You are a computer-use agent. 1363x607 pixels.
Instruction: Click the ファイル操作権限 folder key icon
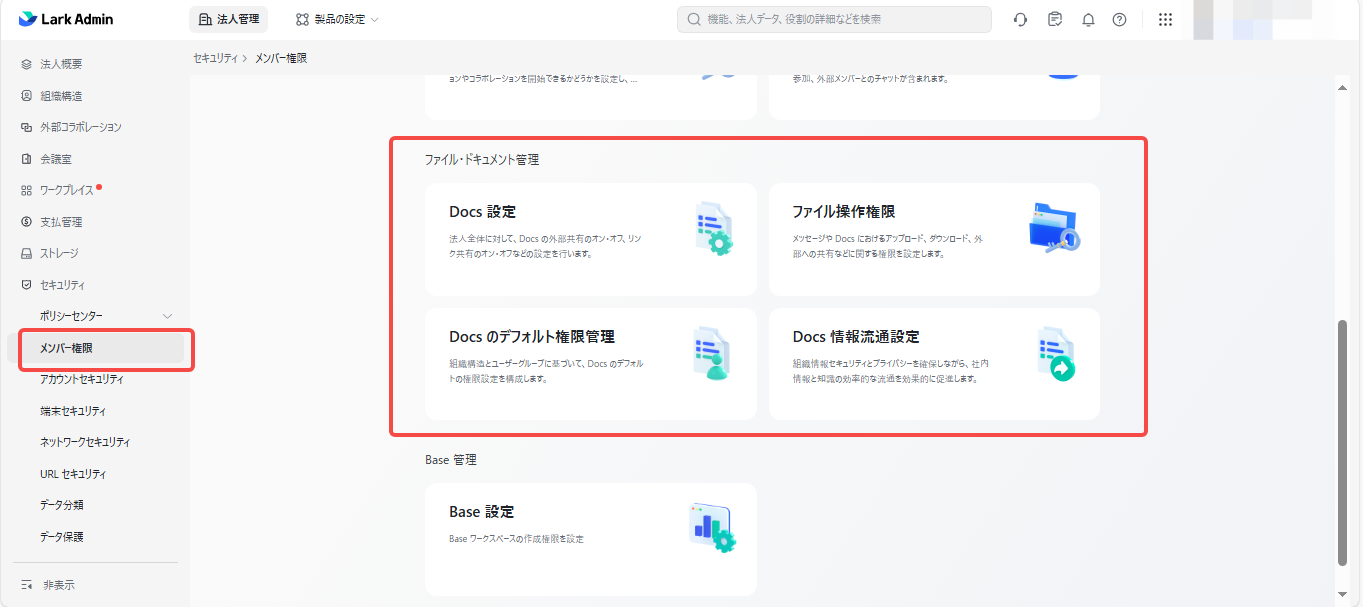point(1055,227)
